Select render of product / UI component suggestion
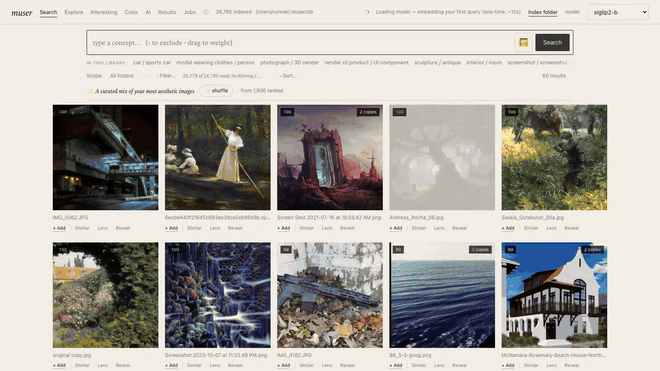The height and width of the screenshot is (371, 660). [366, 62]
